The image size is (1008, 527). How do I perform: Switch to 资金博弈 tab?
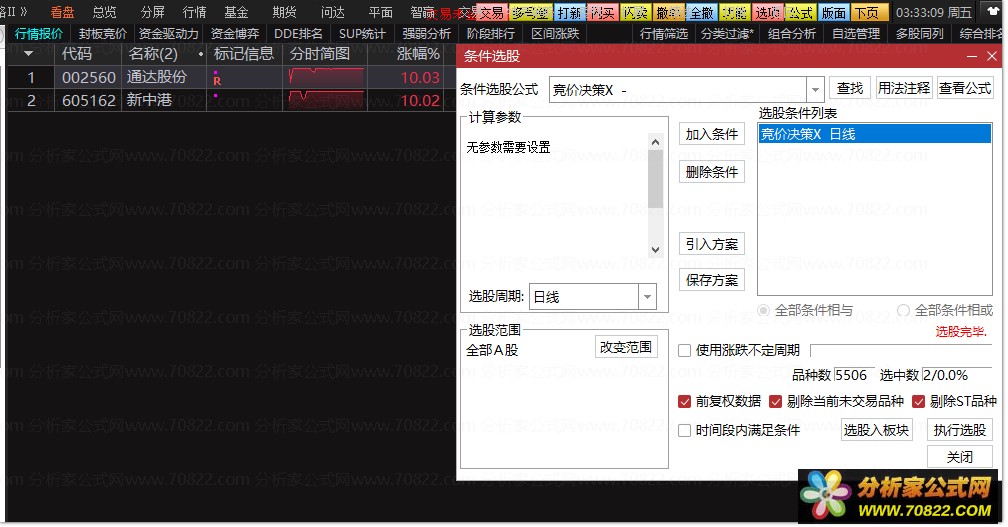tap(235, 33)
